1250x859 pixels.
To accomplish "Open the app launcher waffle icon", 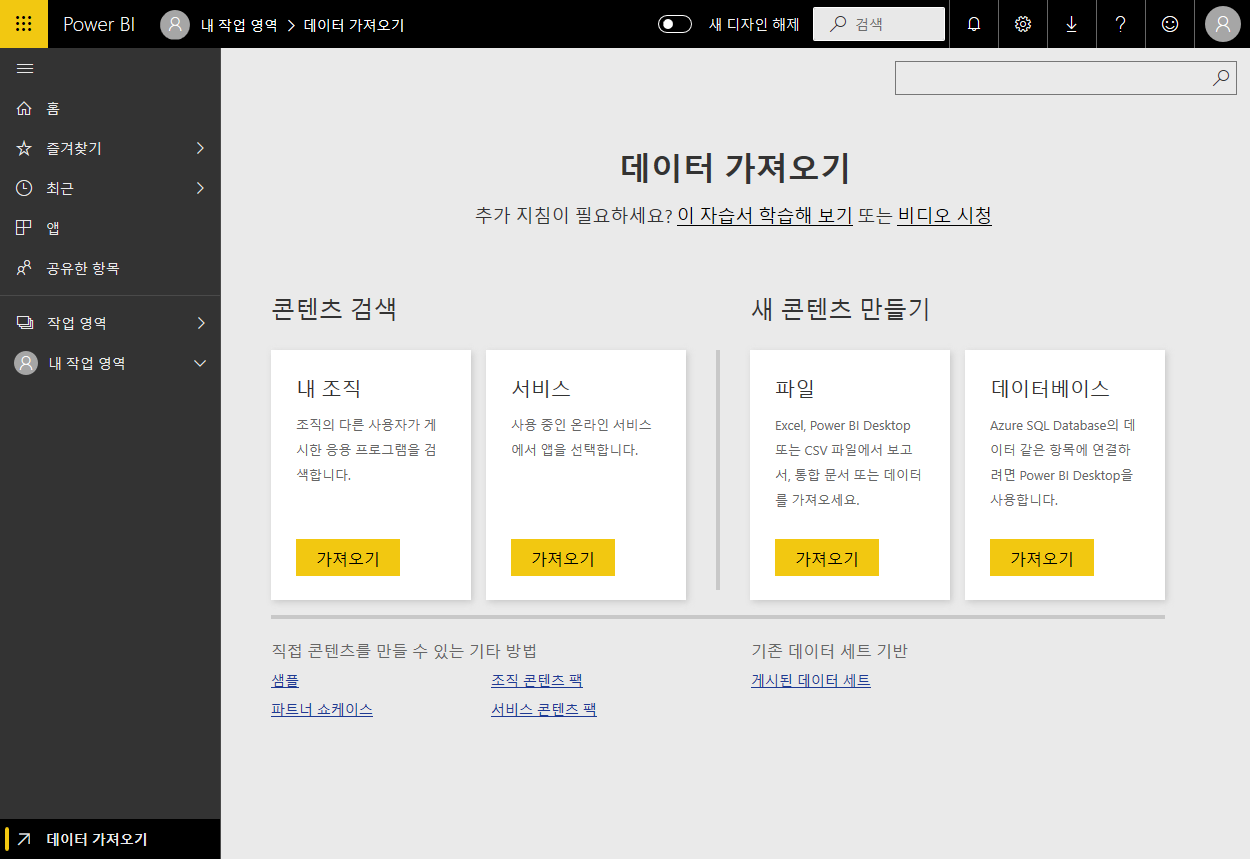I will click(24, 24).
